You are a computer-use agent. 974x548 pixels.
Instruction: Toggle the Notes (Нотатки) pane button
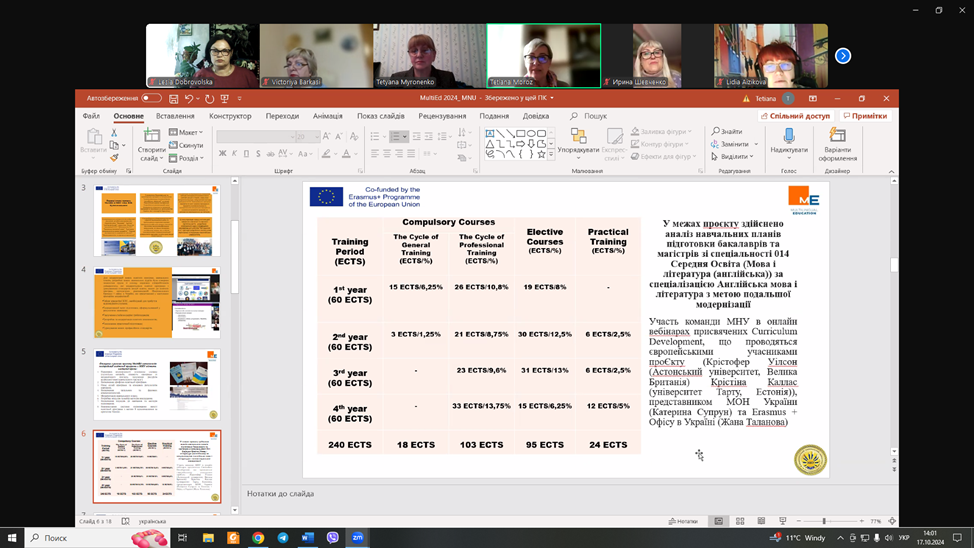click(683, 521)
